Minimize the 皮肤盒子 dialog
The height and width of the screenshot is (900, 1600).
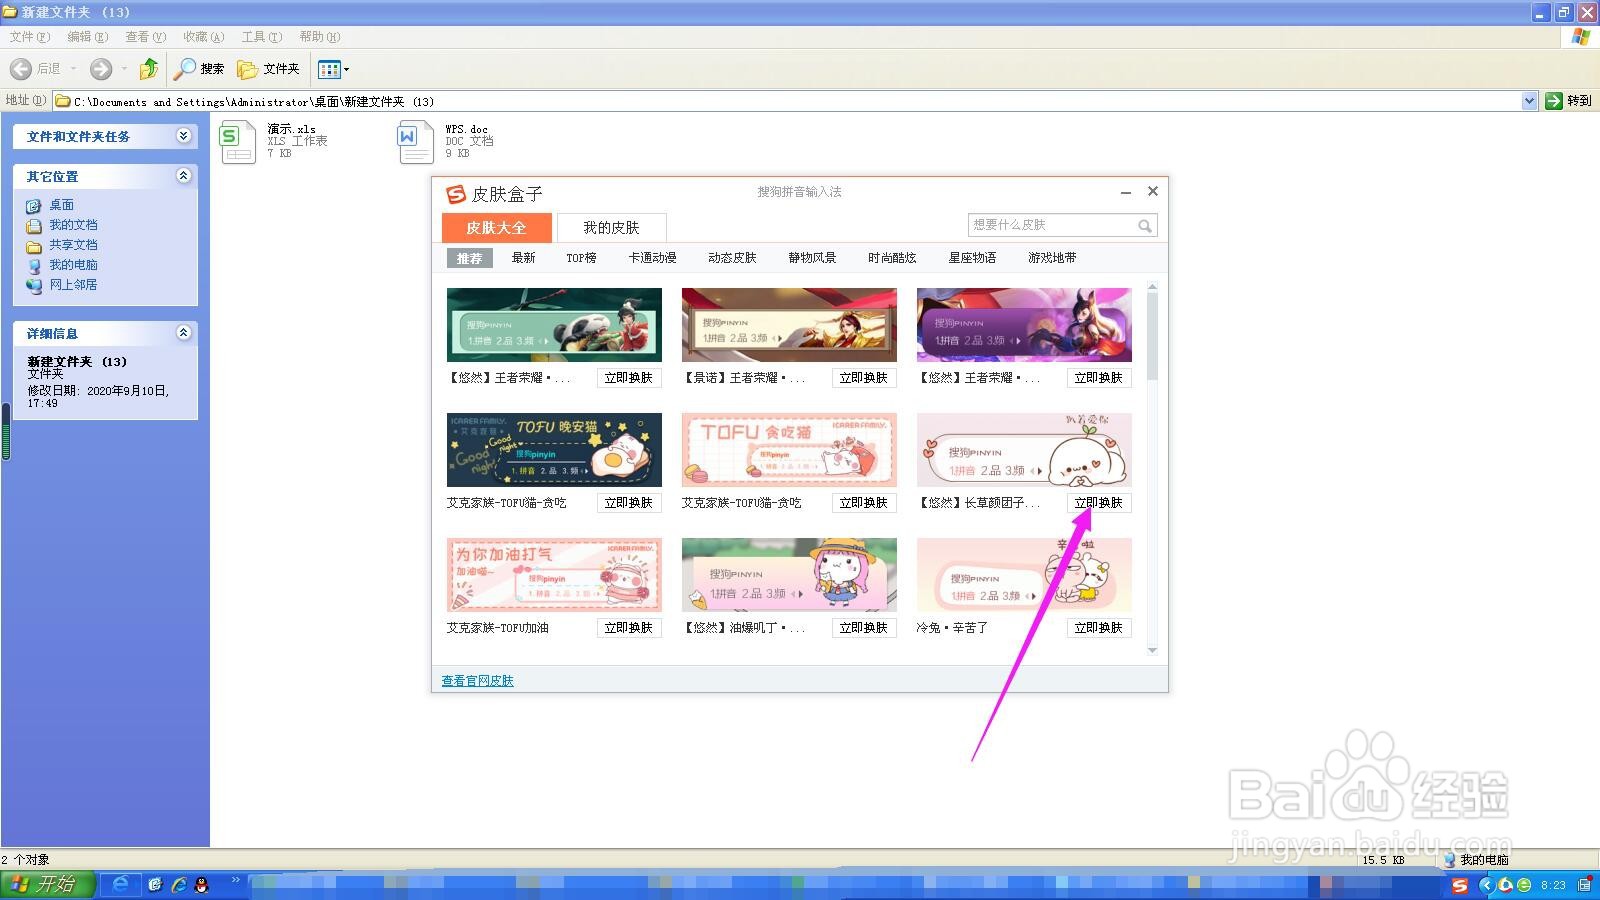click(x=1126, y=192)
